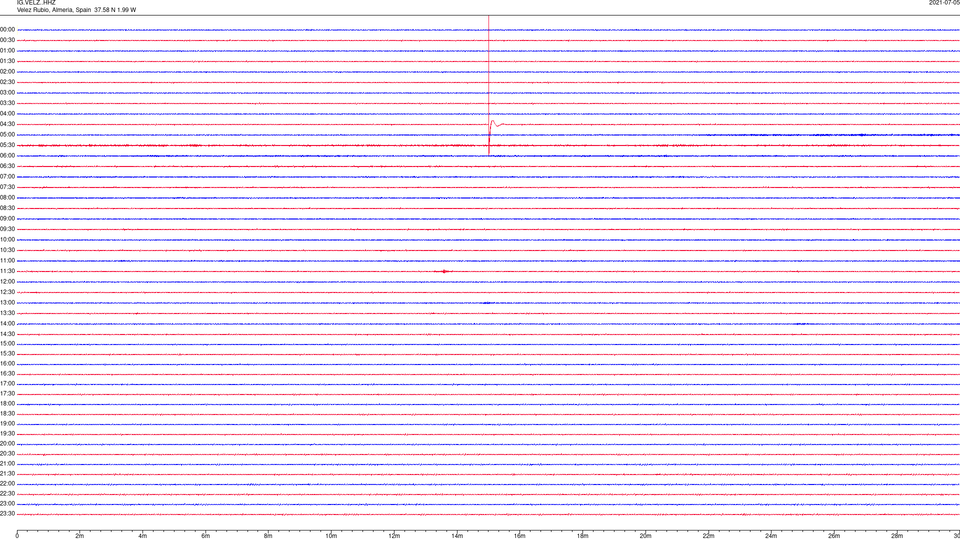
Task: Select the 00:30 time label
Action: tap(7, 40)
